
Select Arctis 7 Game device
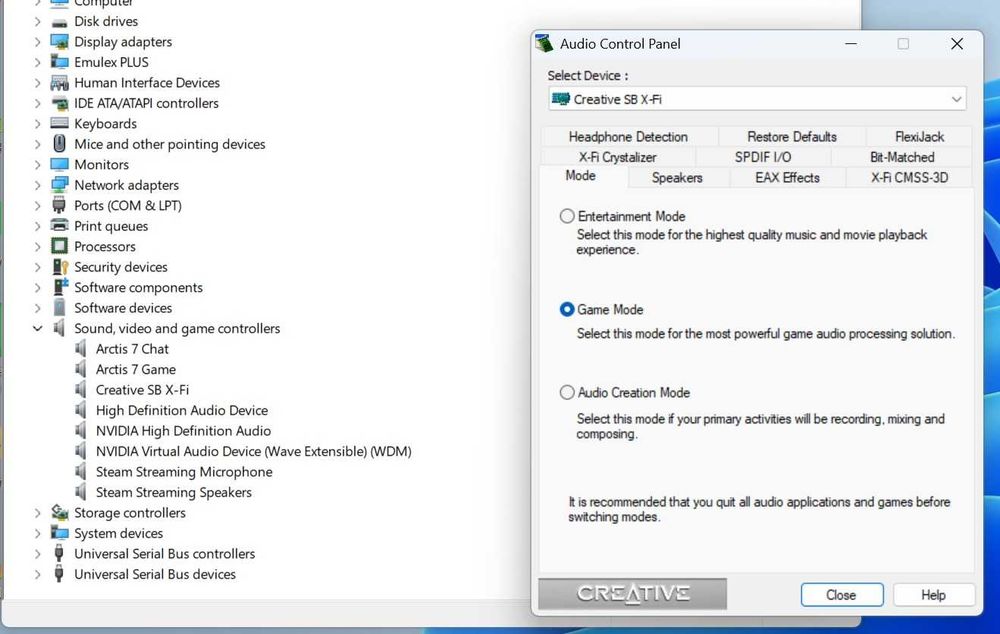[136, 369]
